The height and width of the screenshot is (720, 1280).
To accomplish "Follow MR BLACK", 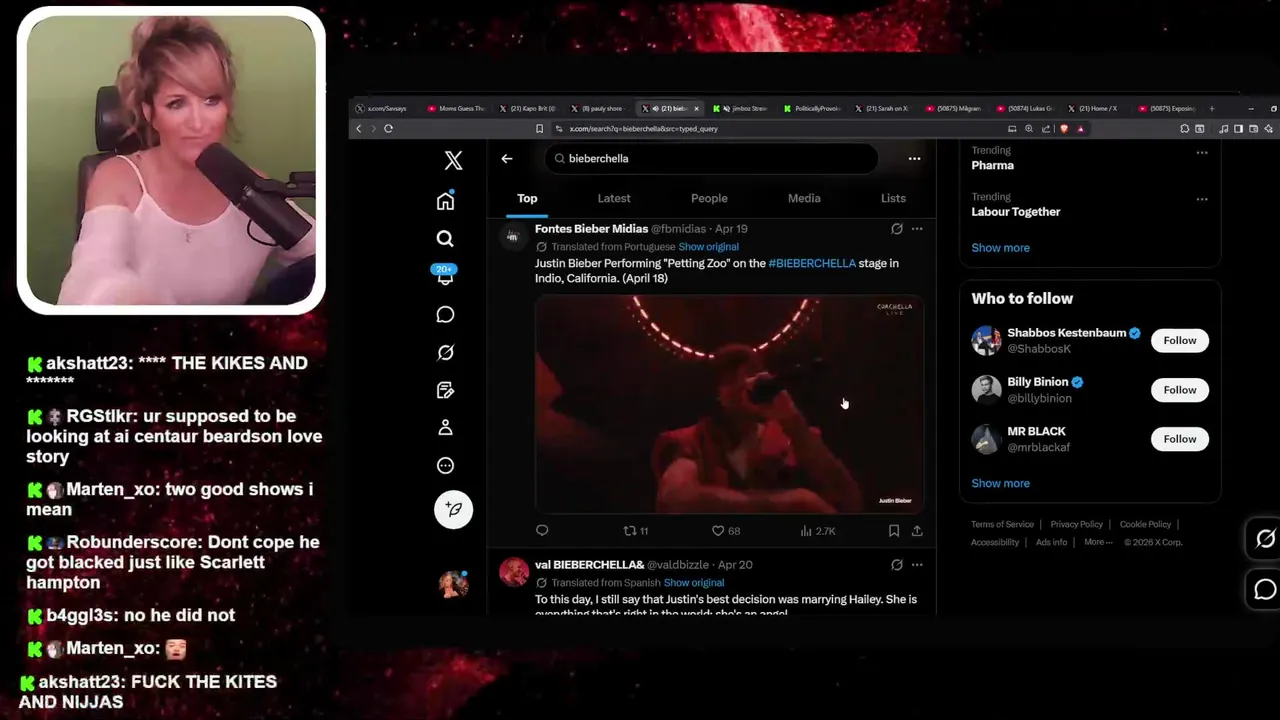I will 1179,439.
